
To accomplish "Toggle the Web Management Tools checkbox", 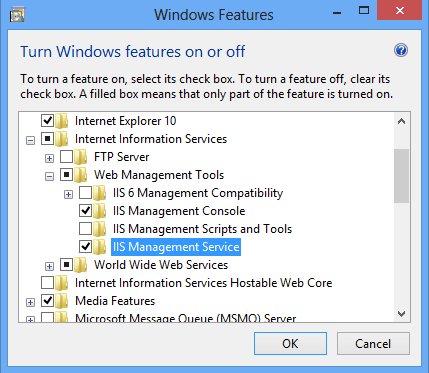I will (66, 174).
